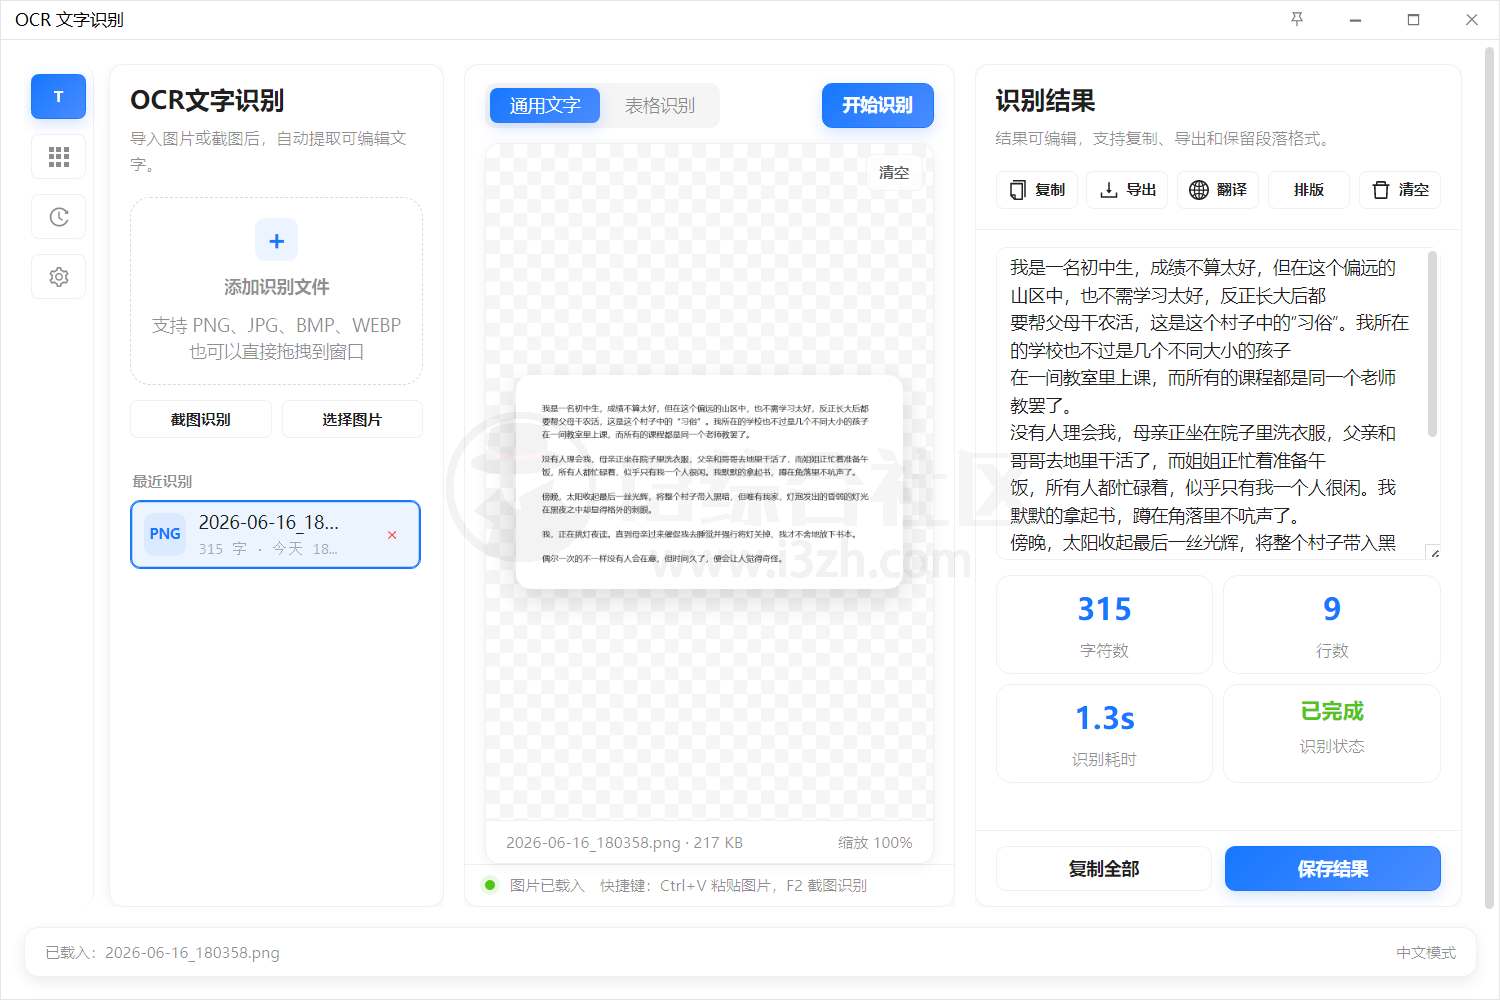Click the 添加识别文件 drop area label
The image size is (1500, 1000).
point(276,287)
